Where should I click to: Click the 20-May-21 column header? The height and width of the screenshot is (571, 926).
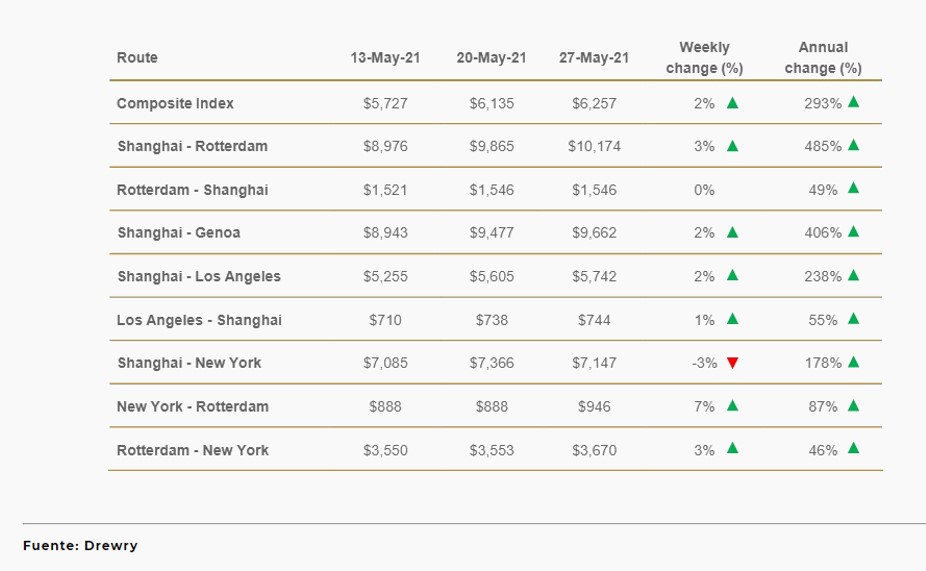491,58
